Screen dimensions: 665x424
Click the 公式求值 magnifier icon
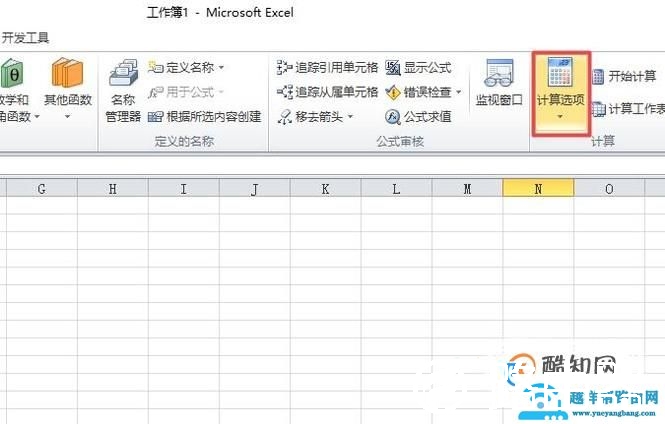(x=393, y=117)
